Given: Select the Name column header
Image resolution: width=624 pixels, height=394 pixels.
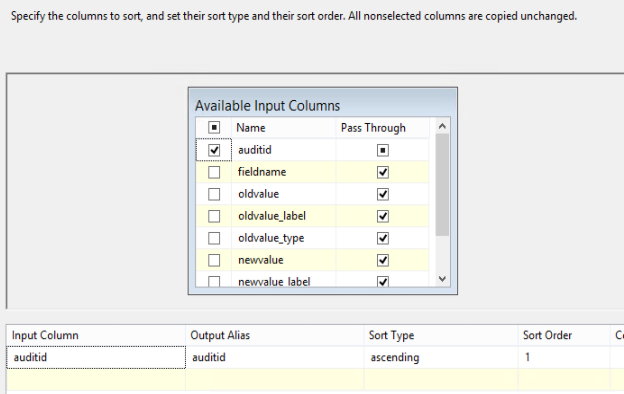Looking at the screenshot, I should 283,128.
